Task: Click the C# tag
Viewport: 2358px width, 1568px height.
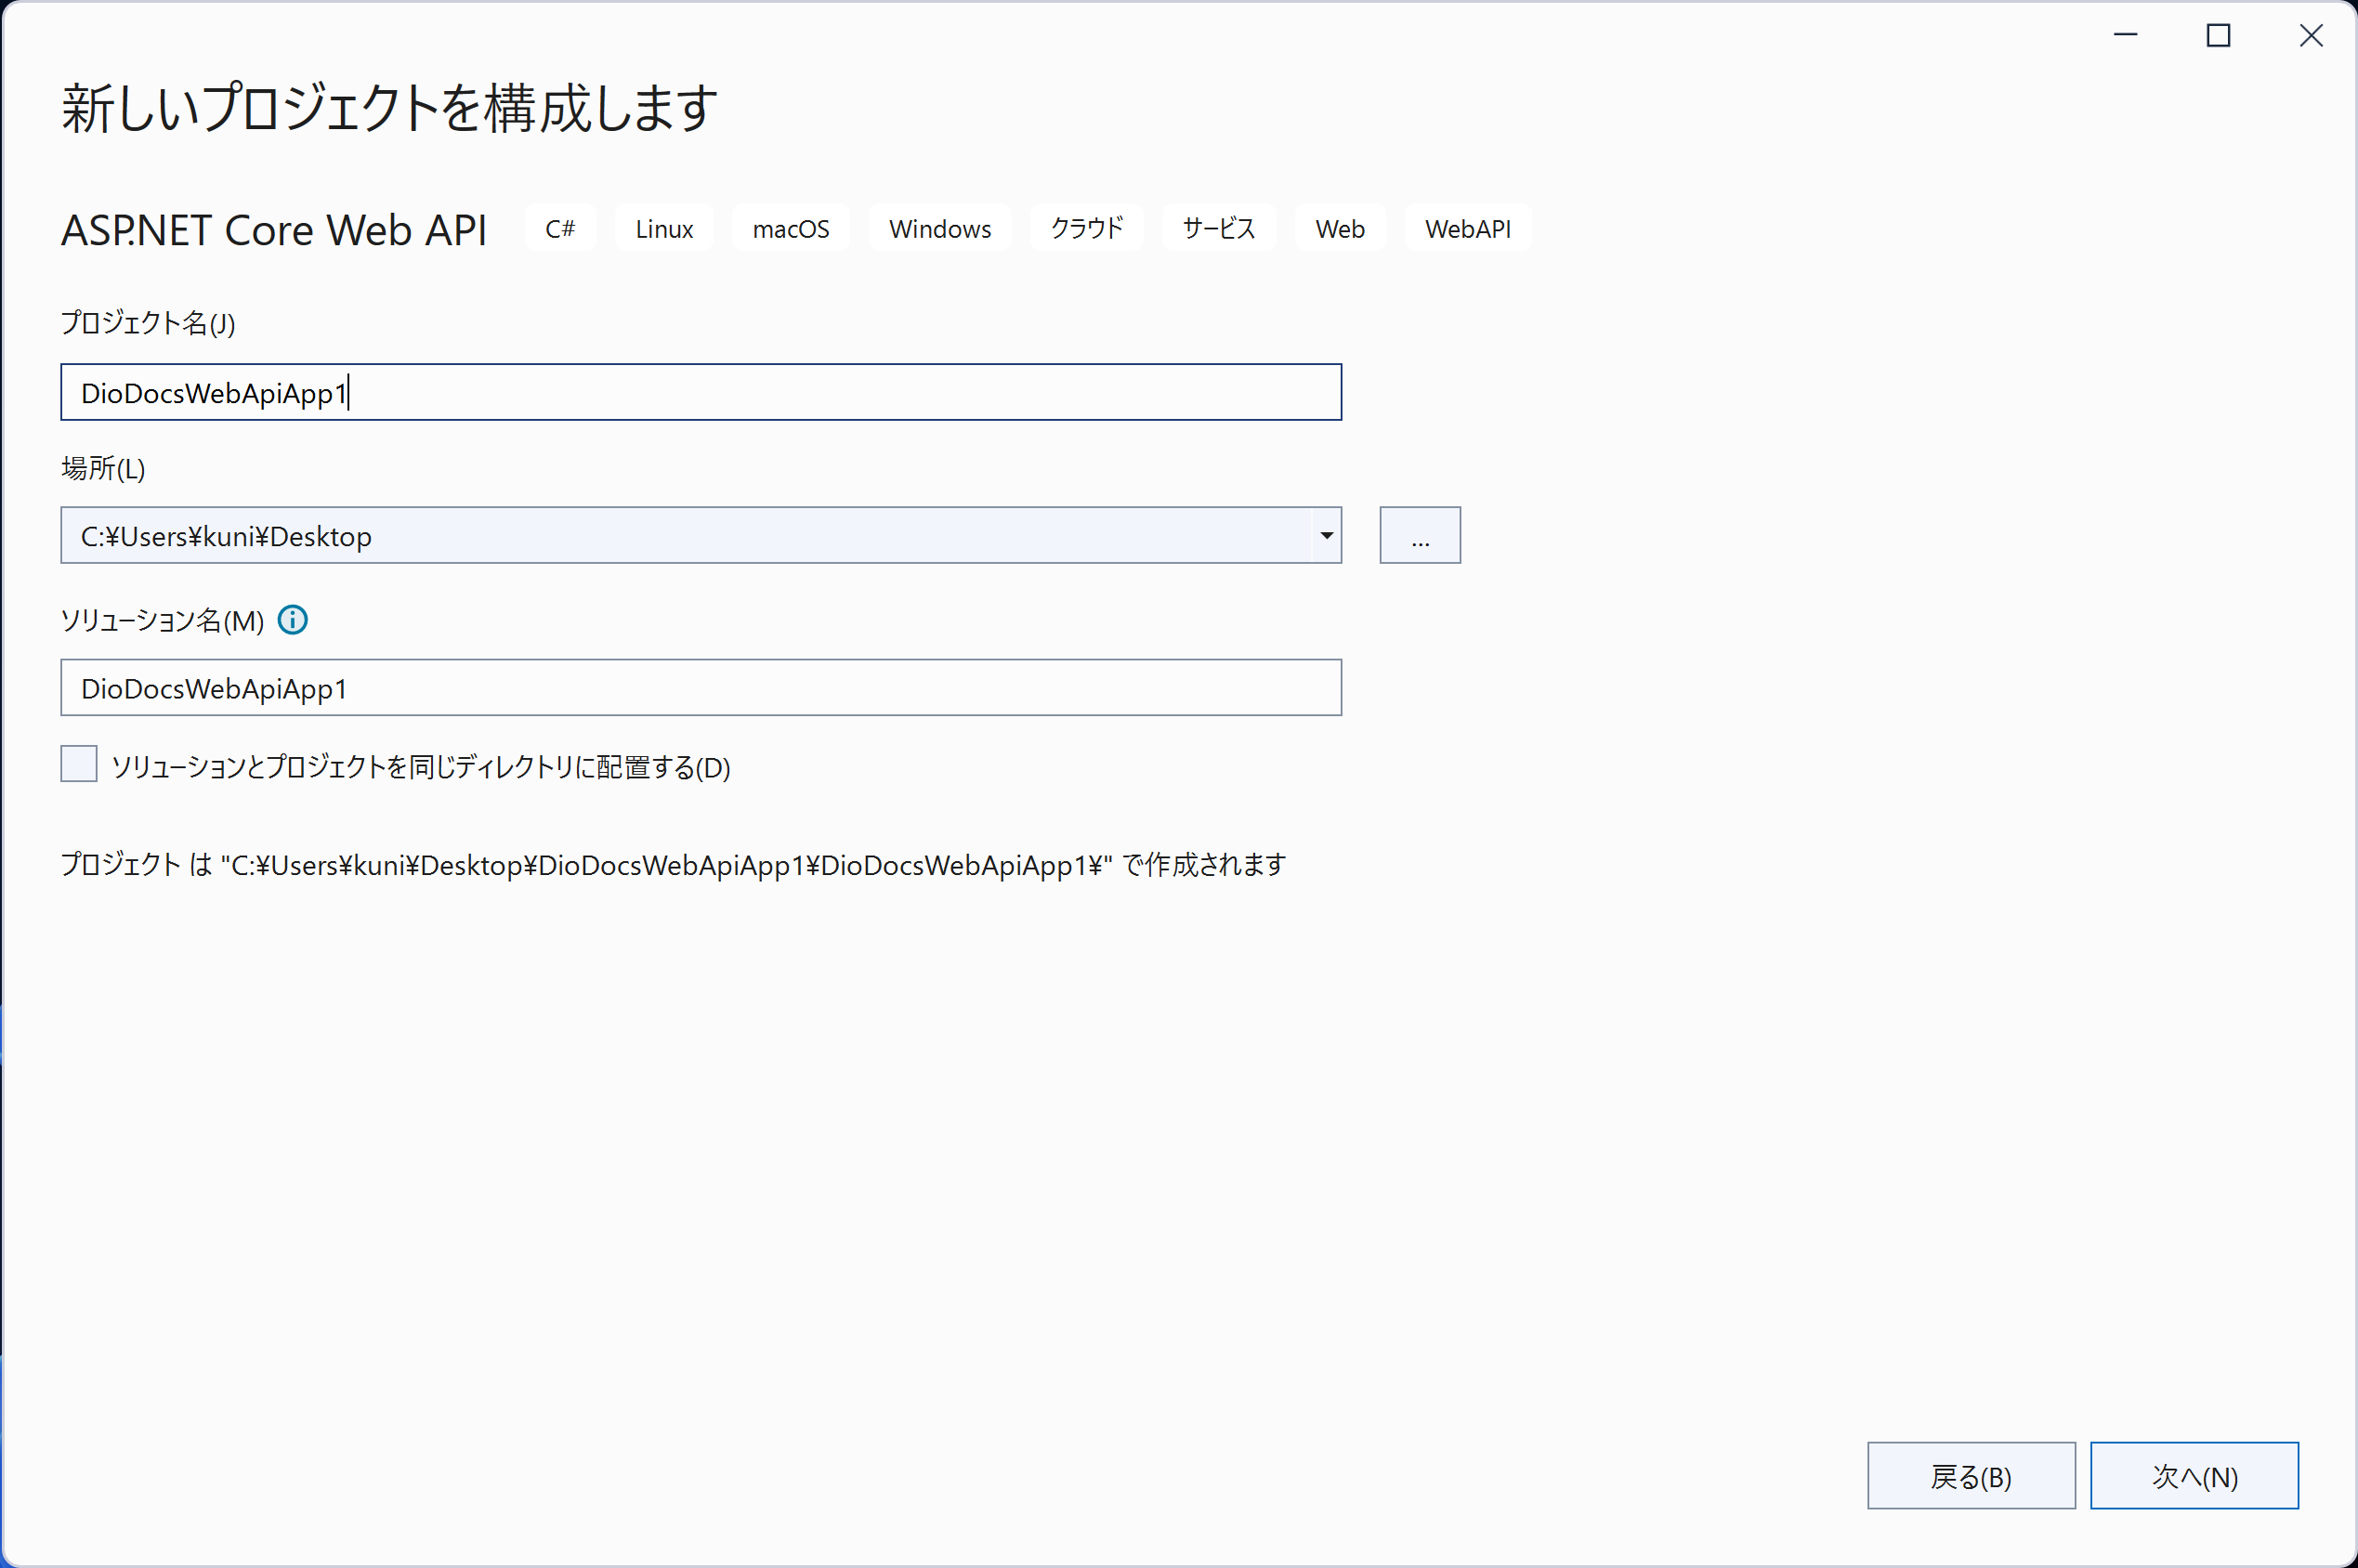Action: tap(560, 228)
